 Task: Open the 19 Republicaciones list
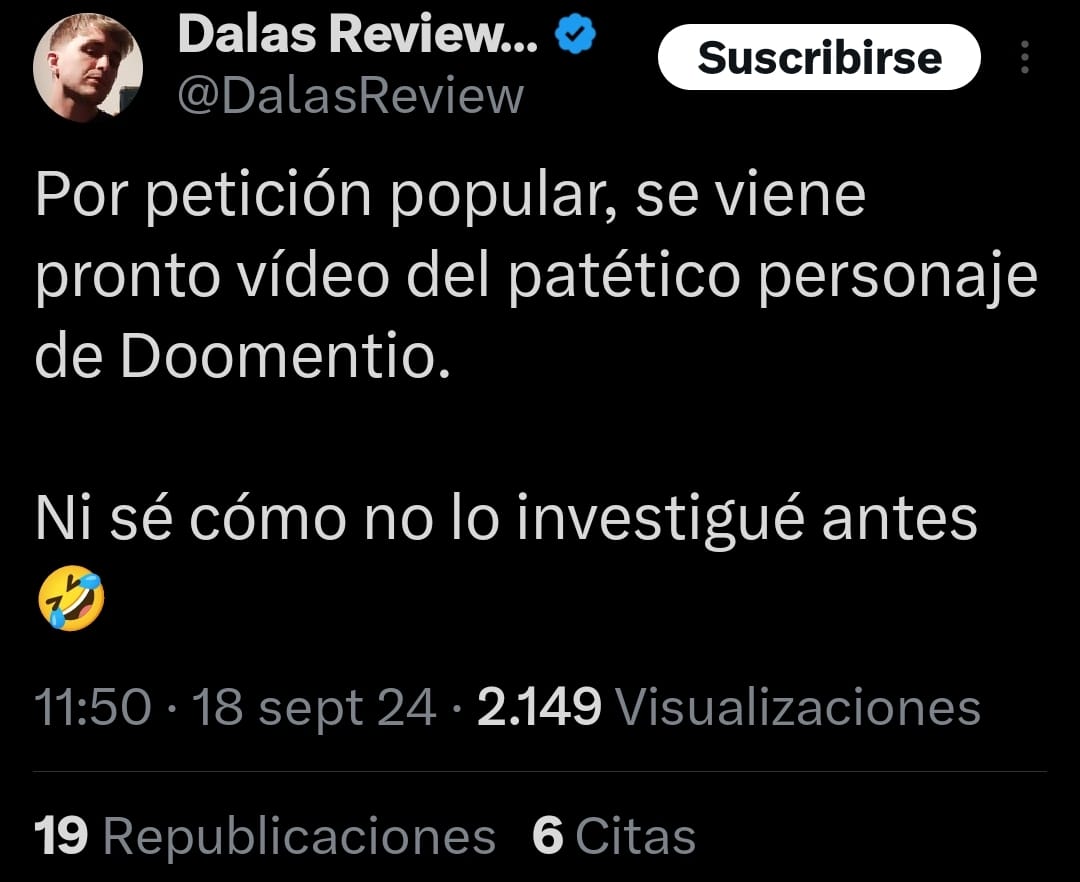tap(264, 837)
